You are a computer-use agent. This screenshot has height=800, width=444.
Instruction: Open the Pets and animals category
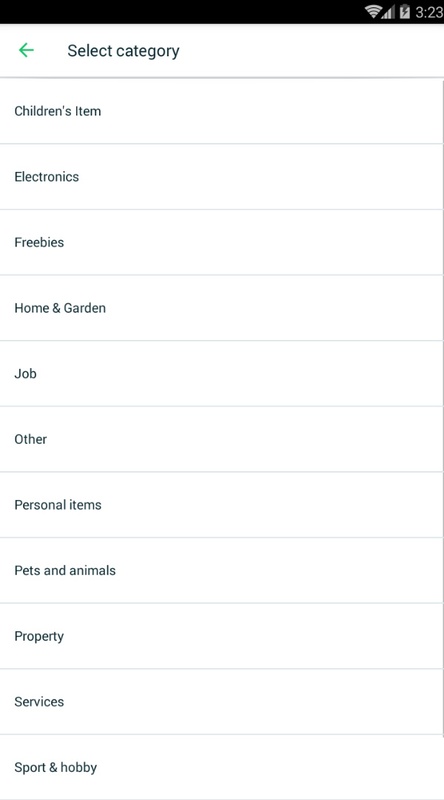click(221, 570)
